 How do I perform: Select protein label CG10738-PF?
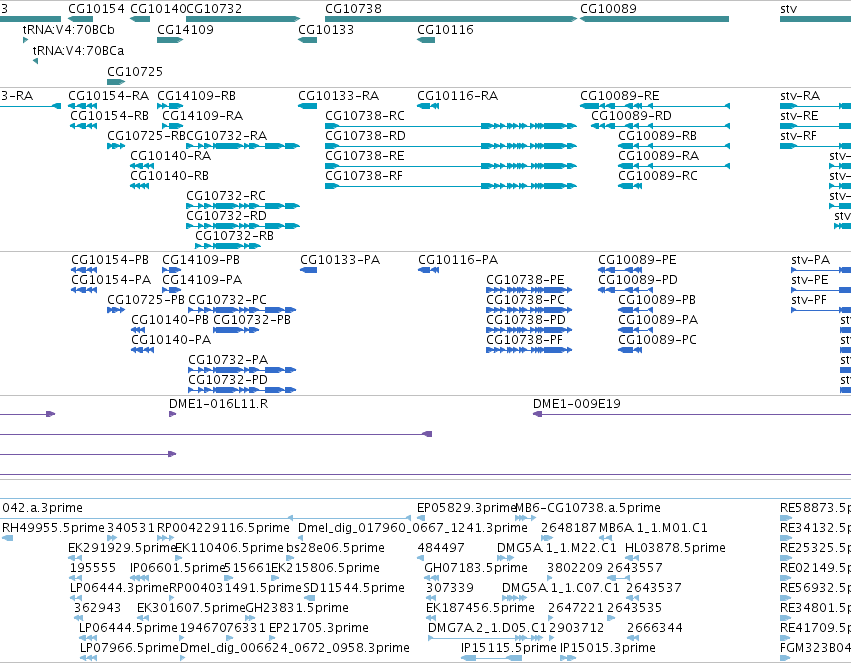pyautogui.click(x=525, y=340)
